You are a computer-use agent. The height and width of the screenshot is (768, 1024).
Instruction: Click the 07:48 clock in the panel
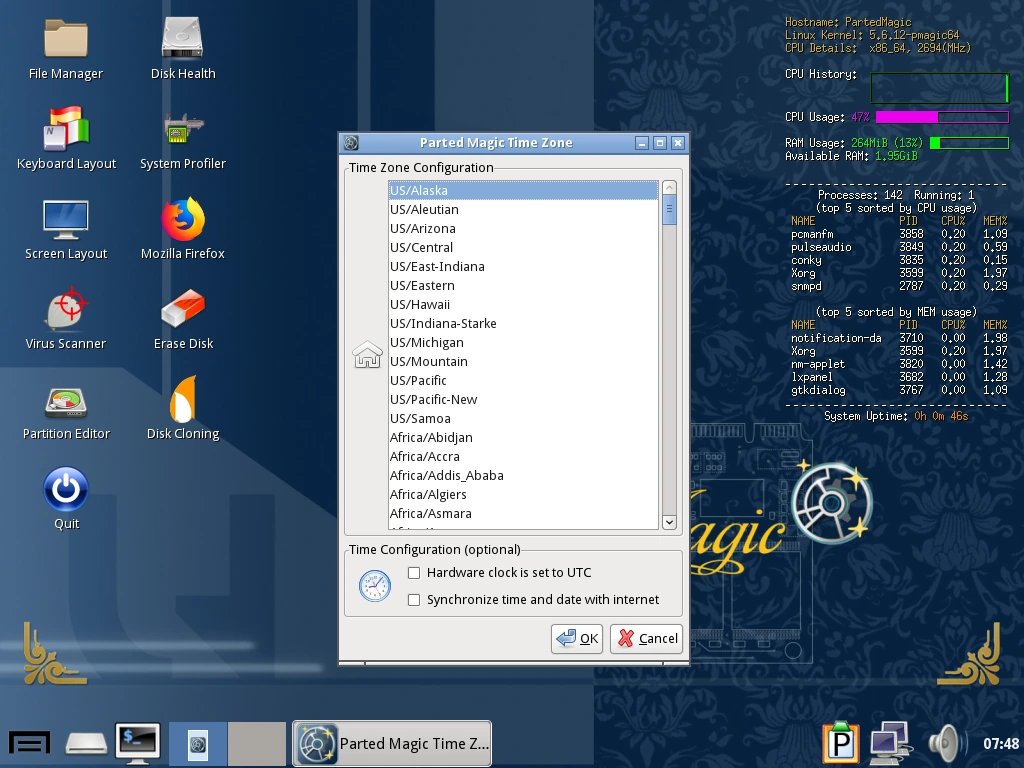[1000, 744]
